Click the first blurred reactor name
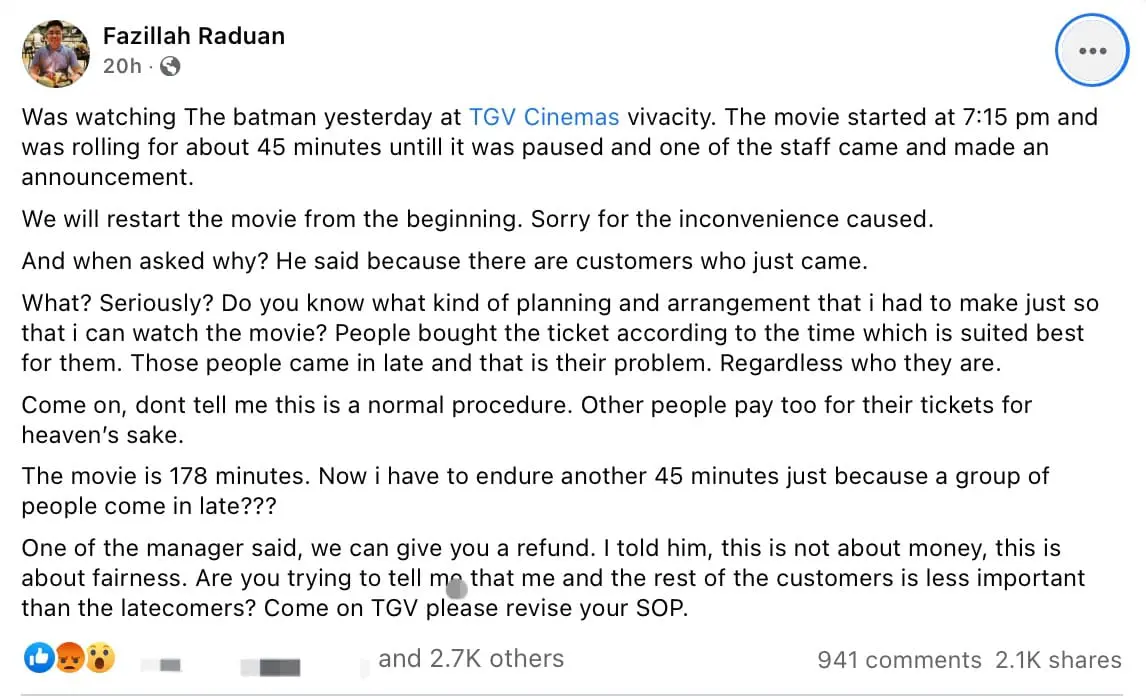1146x696 pixels. [x=168, y=661]
